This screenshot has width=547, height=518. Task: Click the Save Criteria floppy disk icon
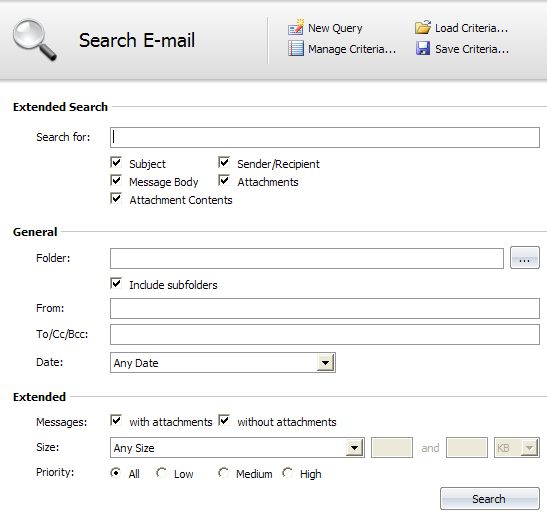coord(423,48)
